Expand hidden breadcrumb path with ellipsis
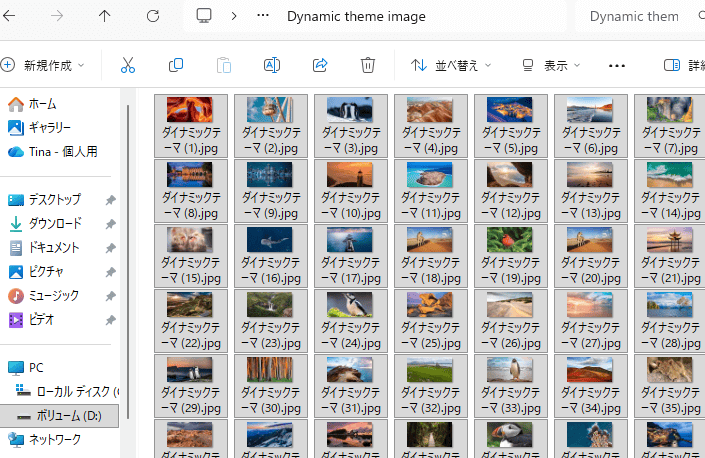Viewport: 705px width, 458px height. pos(263,16)
